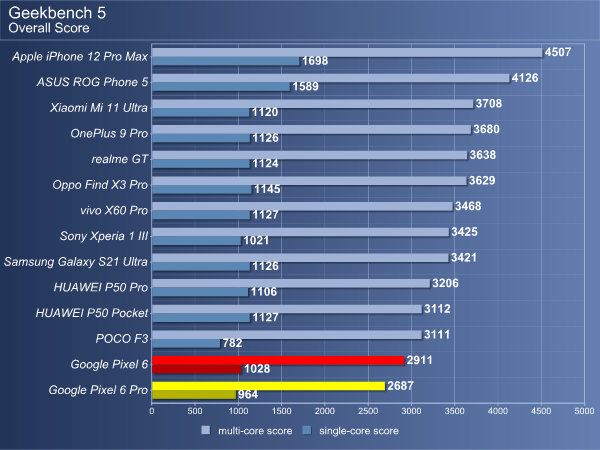Image resolution: width=600 pixels, height=450 pixels.
Task: Click the 1021 single-core value
Action: click(x=256, y=240)
